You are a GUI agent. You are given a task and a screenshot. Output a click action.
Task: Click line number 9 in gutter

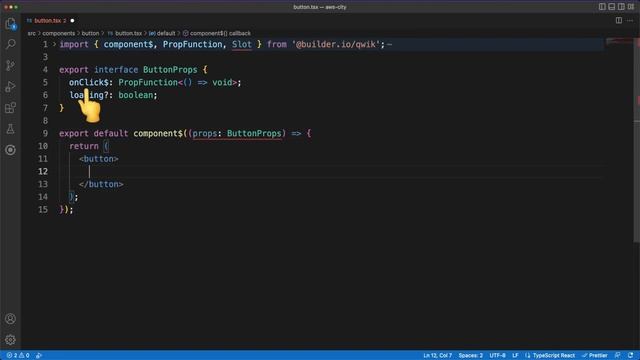(x=45, y=133)
